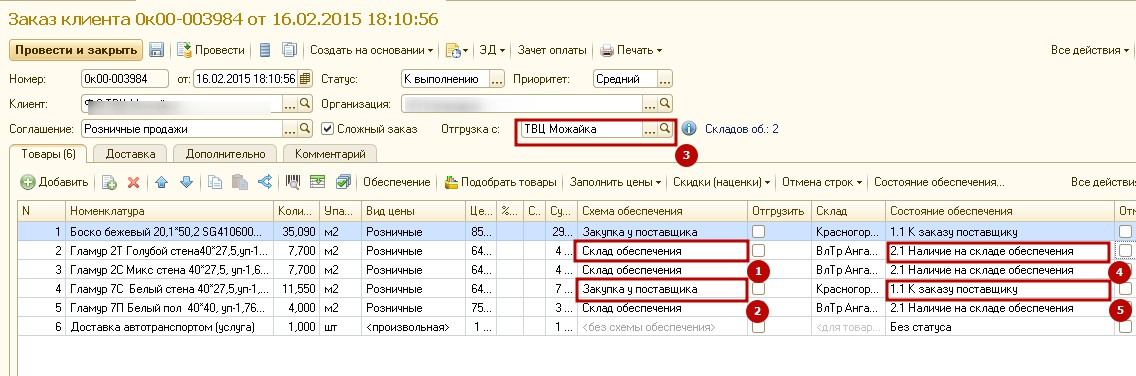
Task: Open Складов об.: 2 link
Action: (742, 129)
